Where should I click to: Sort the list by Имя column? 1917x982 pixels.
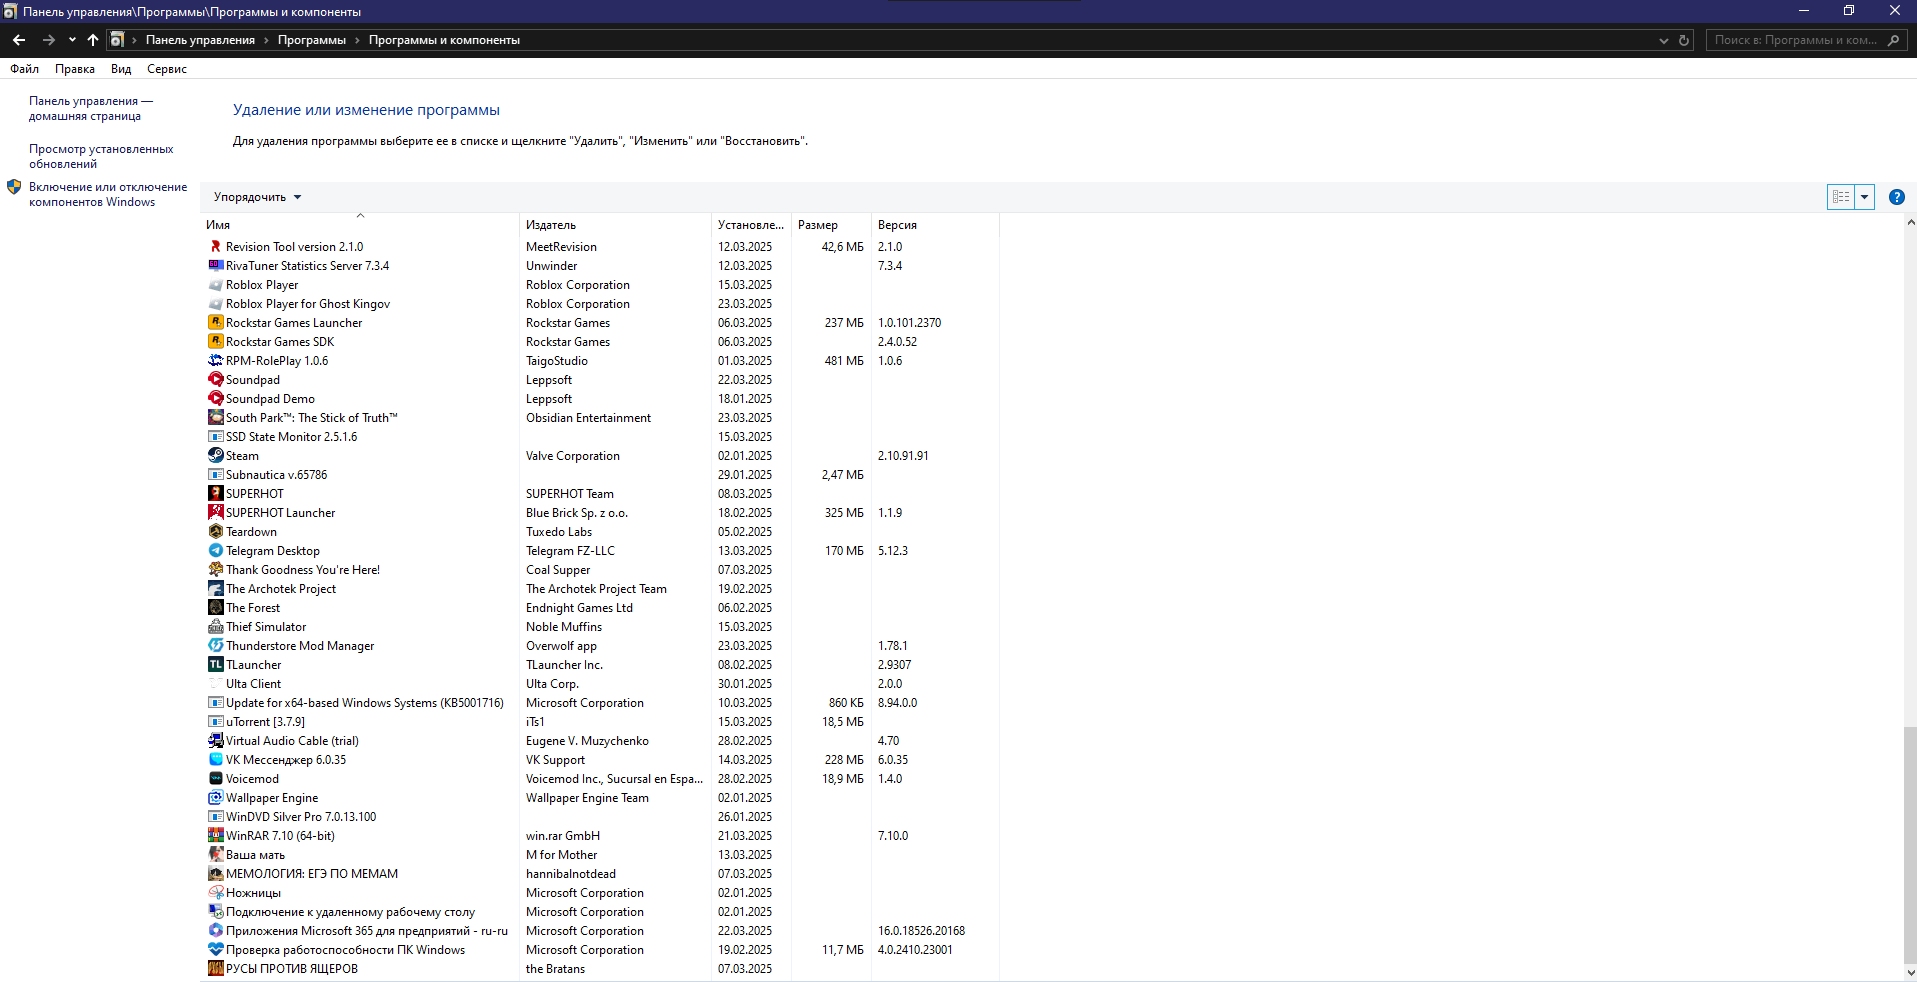coord(360,225)
